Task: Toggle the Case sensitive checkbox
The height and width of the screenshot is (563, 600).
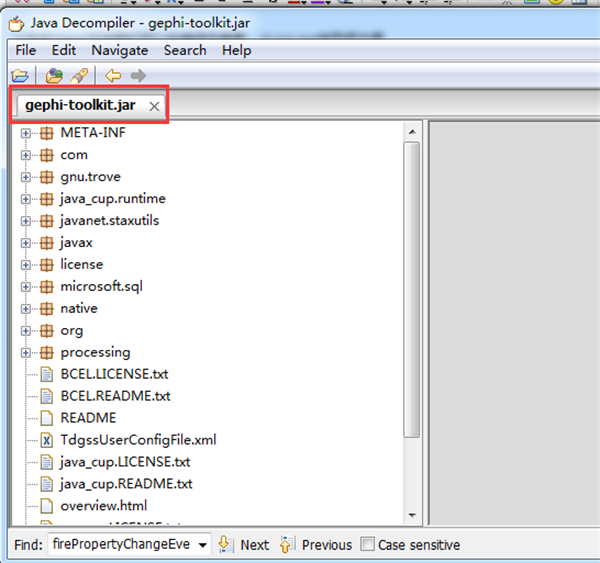Action: tap(367, 544)
